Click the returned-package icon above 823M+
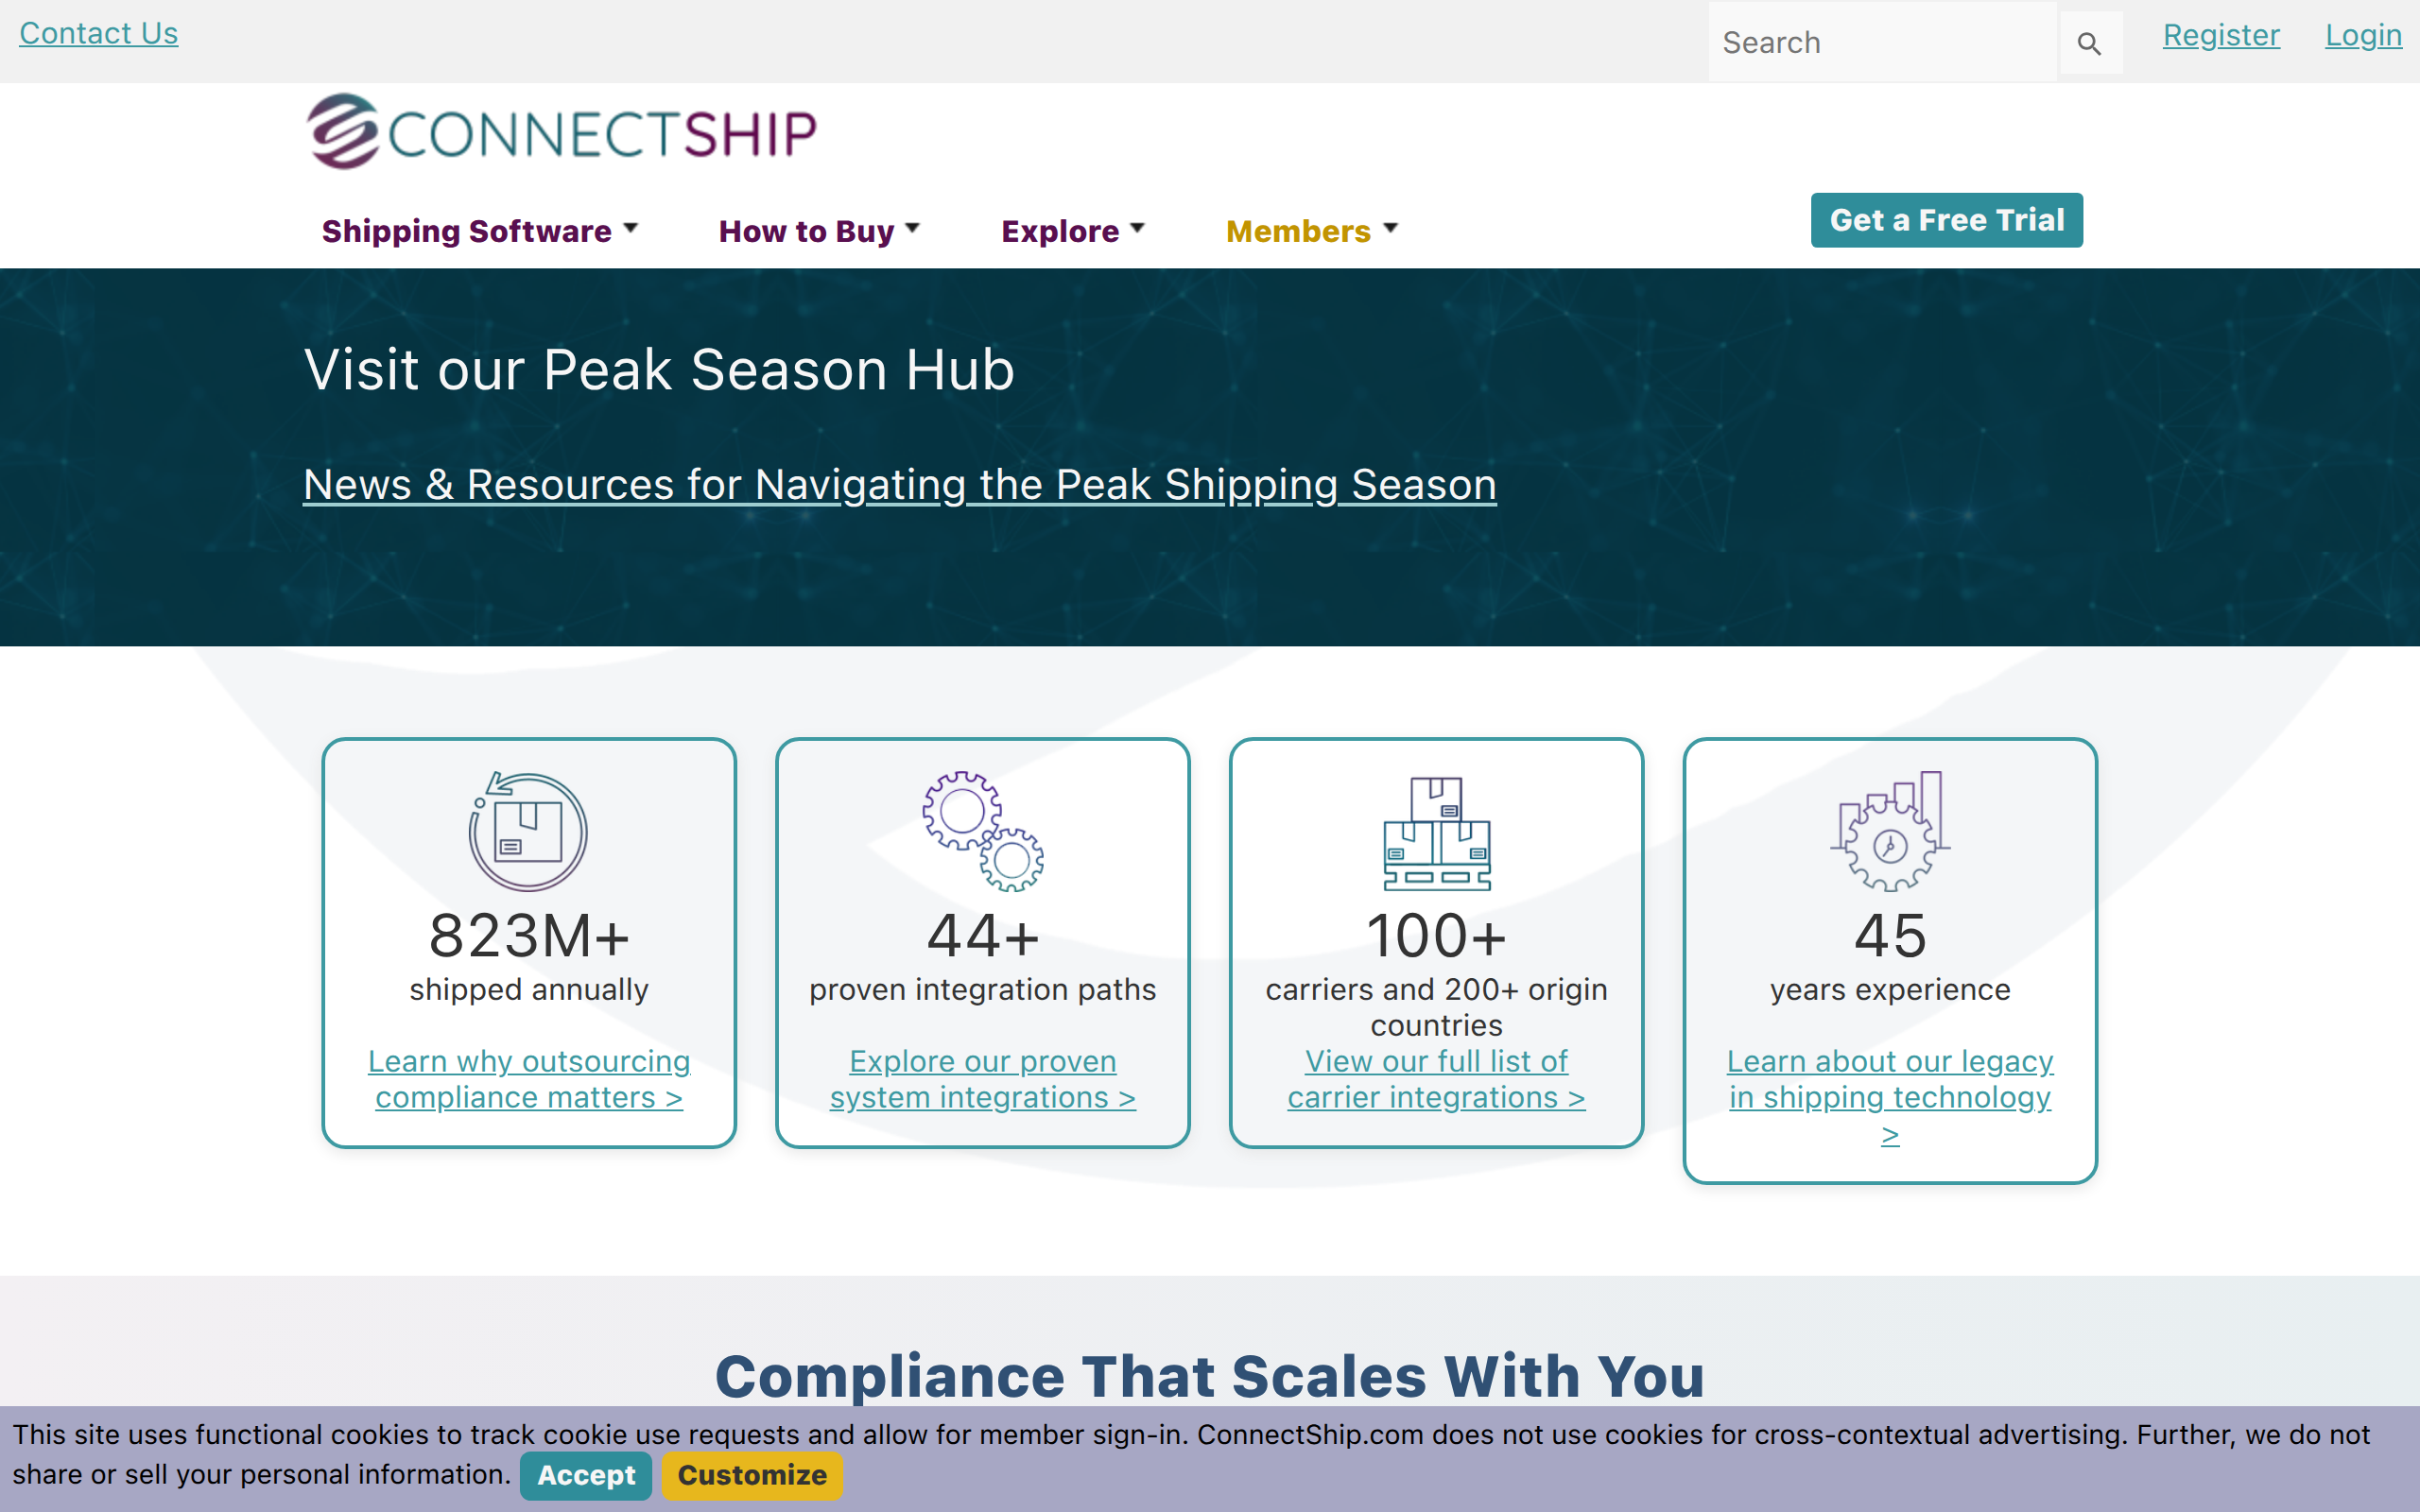2420x1512 pixels. tap(528, 831)
